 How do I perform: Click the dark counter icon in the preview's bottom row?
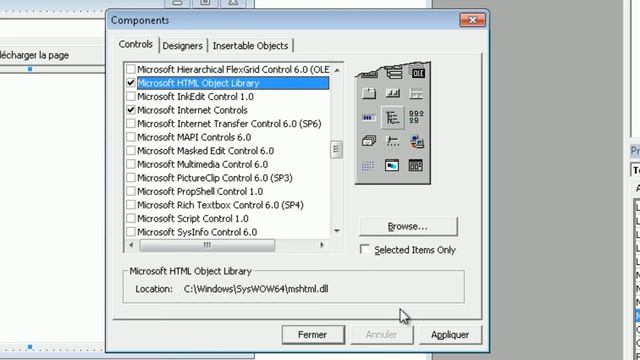416,165
